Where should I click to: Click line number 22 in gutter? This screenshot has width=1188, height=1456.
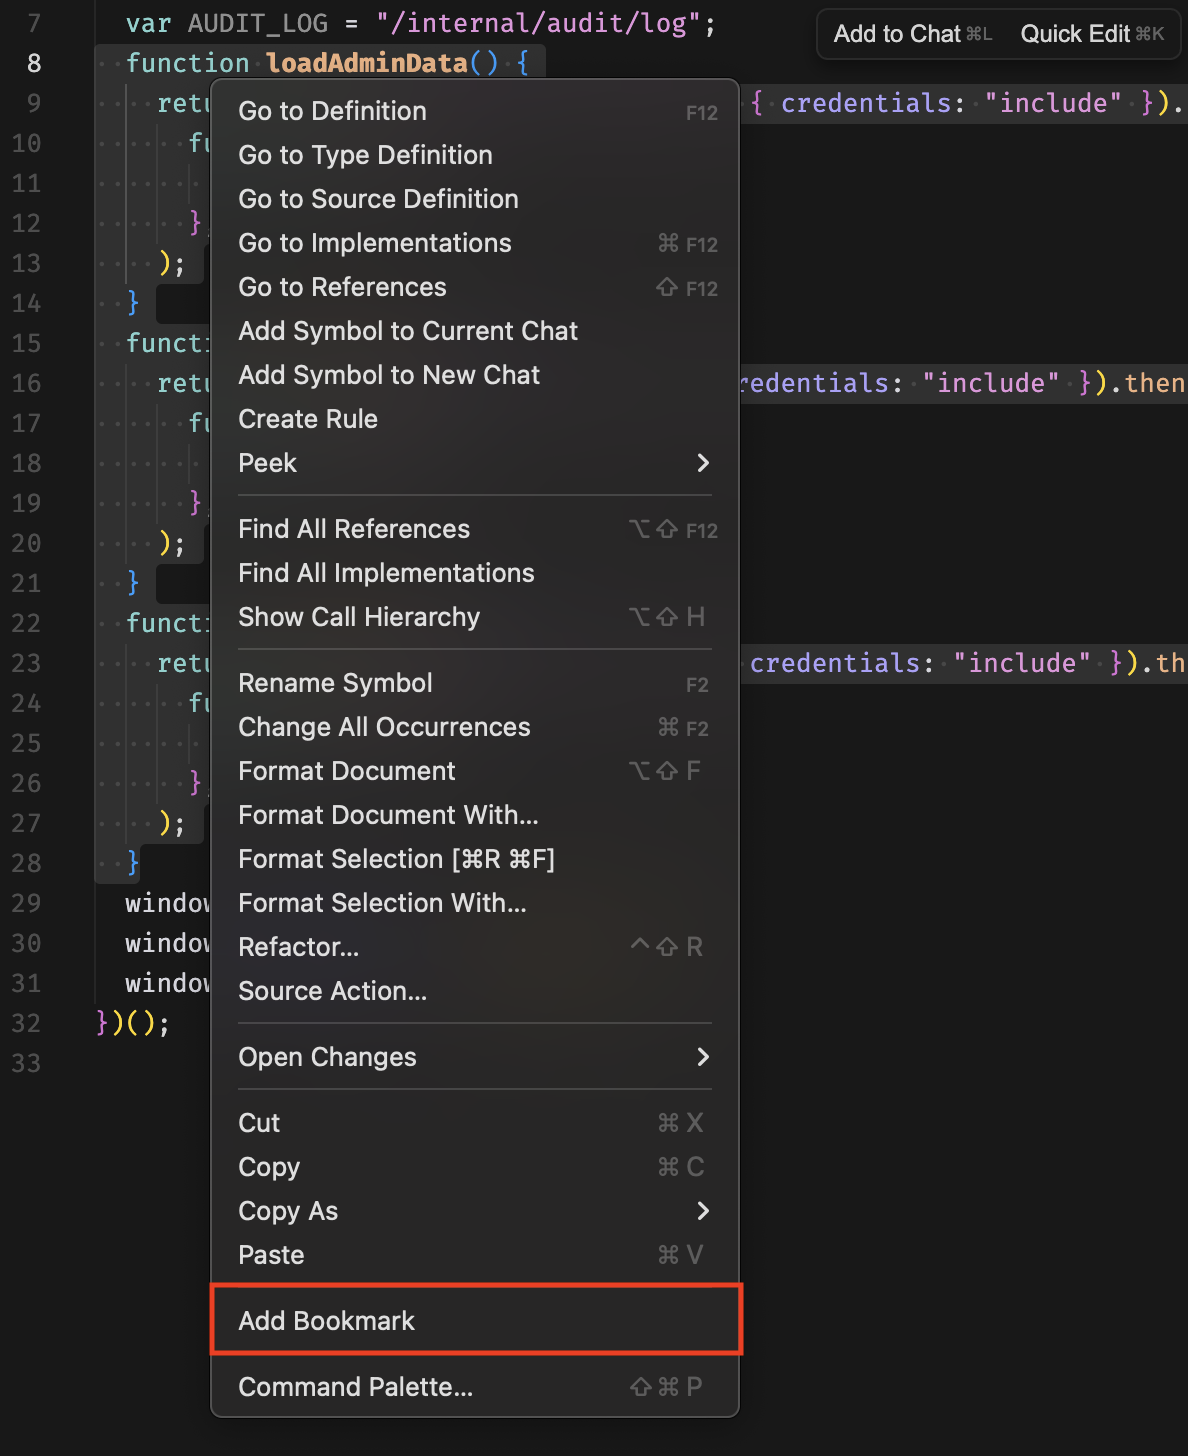[x=27, y=623]
